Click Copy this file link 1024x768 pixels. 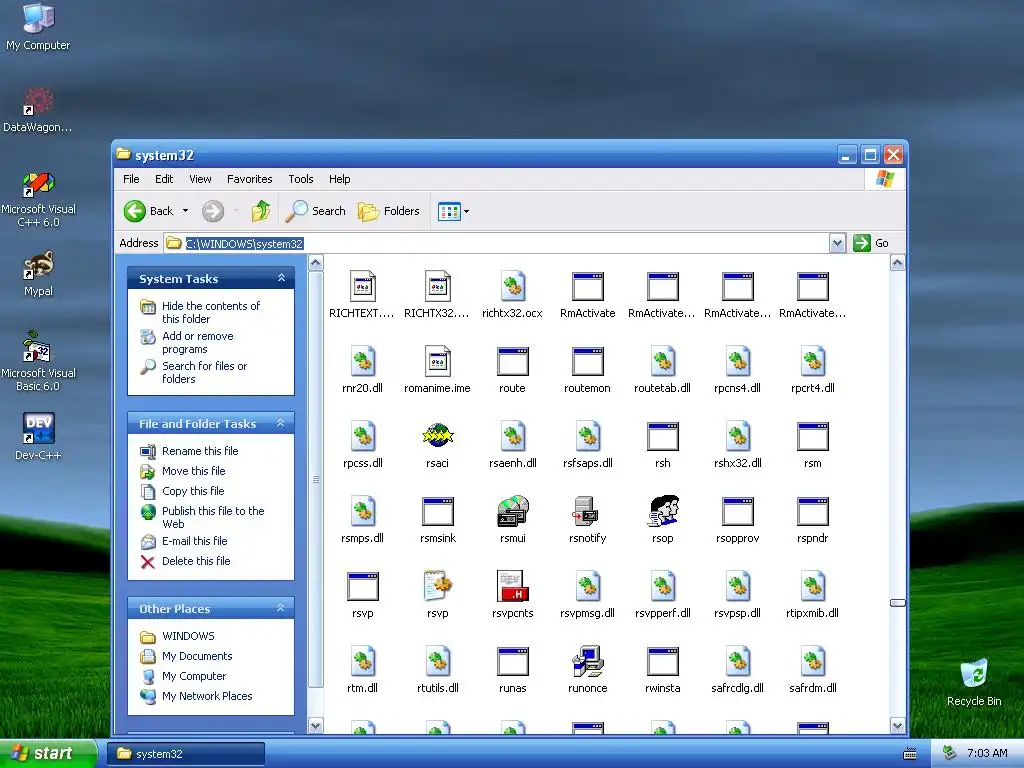pyautogui.click(x=193, y=491)
